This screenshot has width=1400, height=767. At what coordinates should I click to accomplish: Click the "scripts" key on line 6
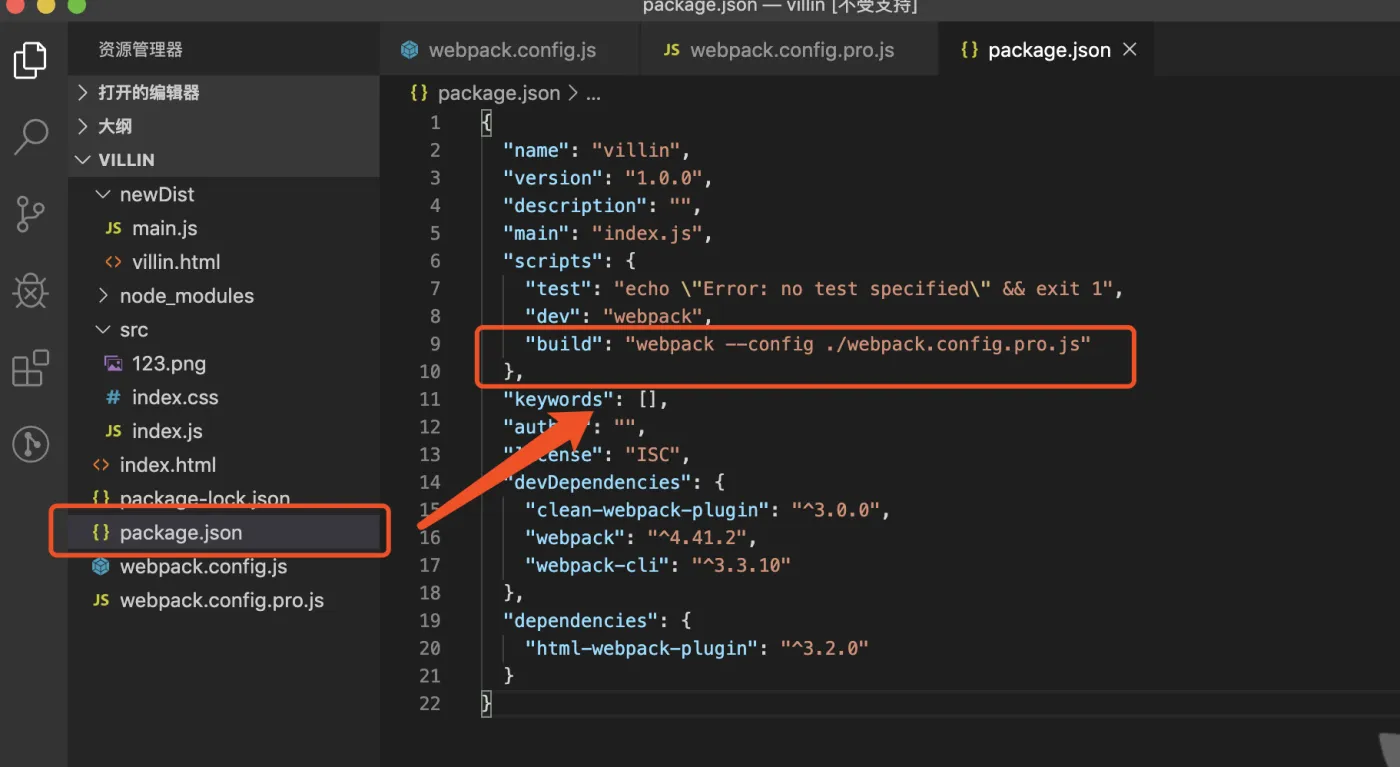pyautogui.click(x=553, y=261)
